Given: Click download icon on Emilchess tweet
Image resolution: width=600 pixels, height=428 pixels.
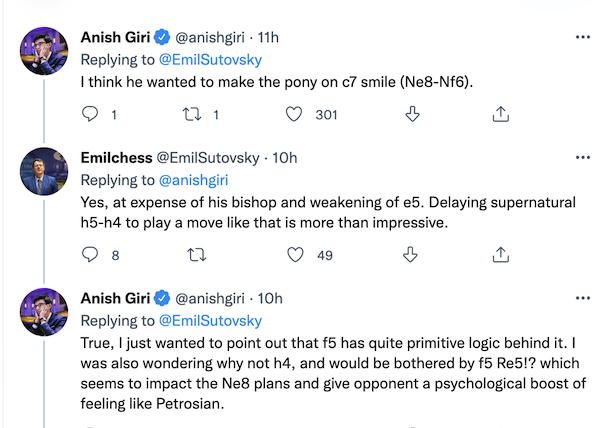Looking at the screenshot, I should point(411,255).
